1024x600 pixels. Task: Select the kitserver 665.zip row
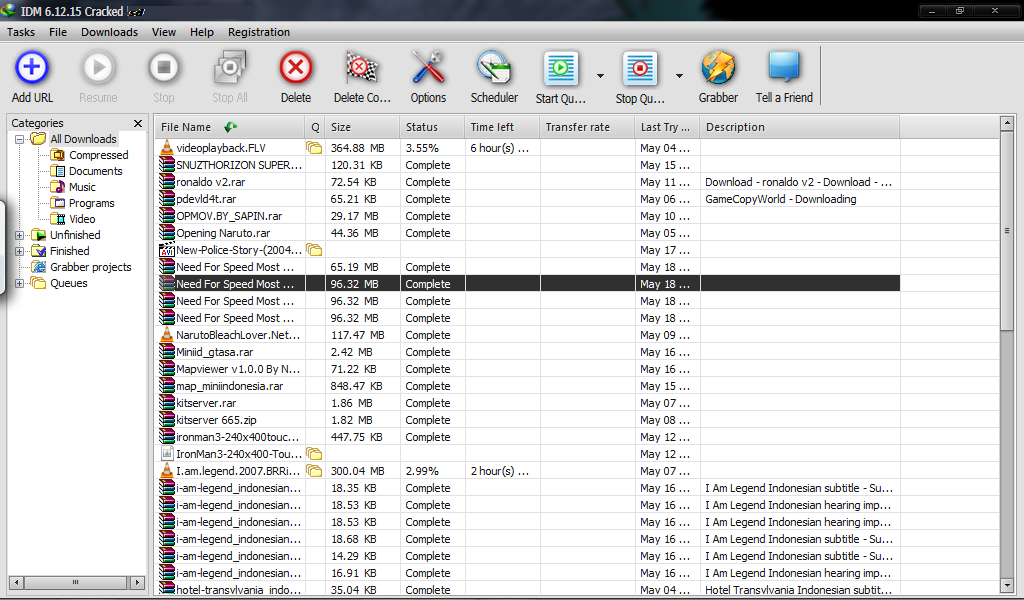[528, 420]
